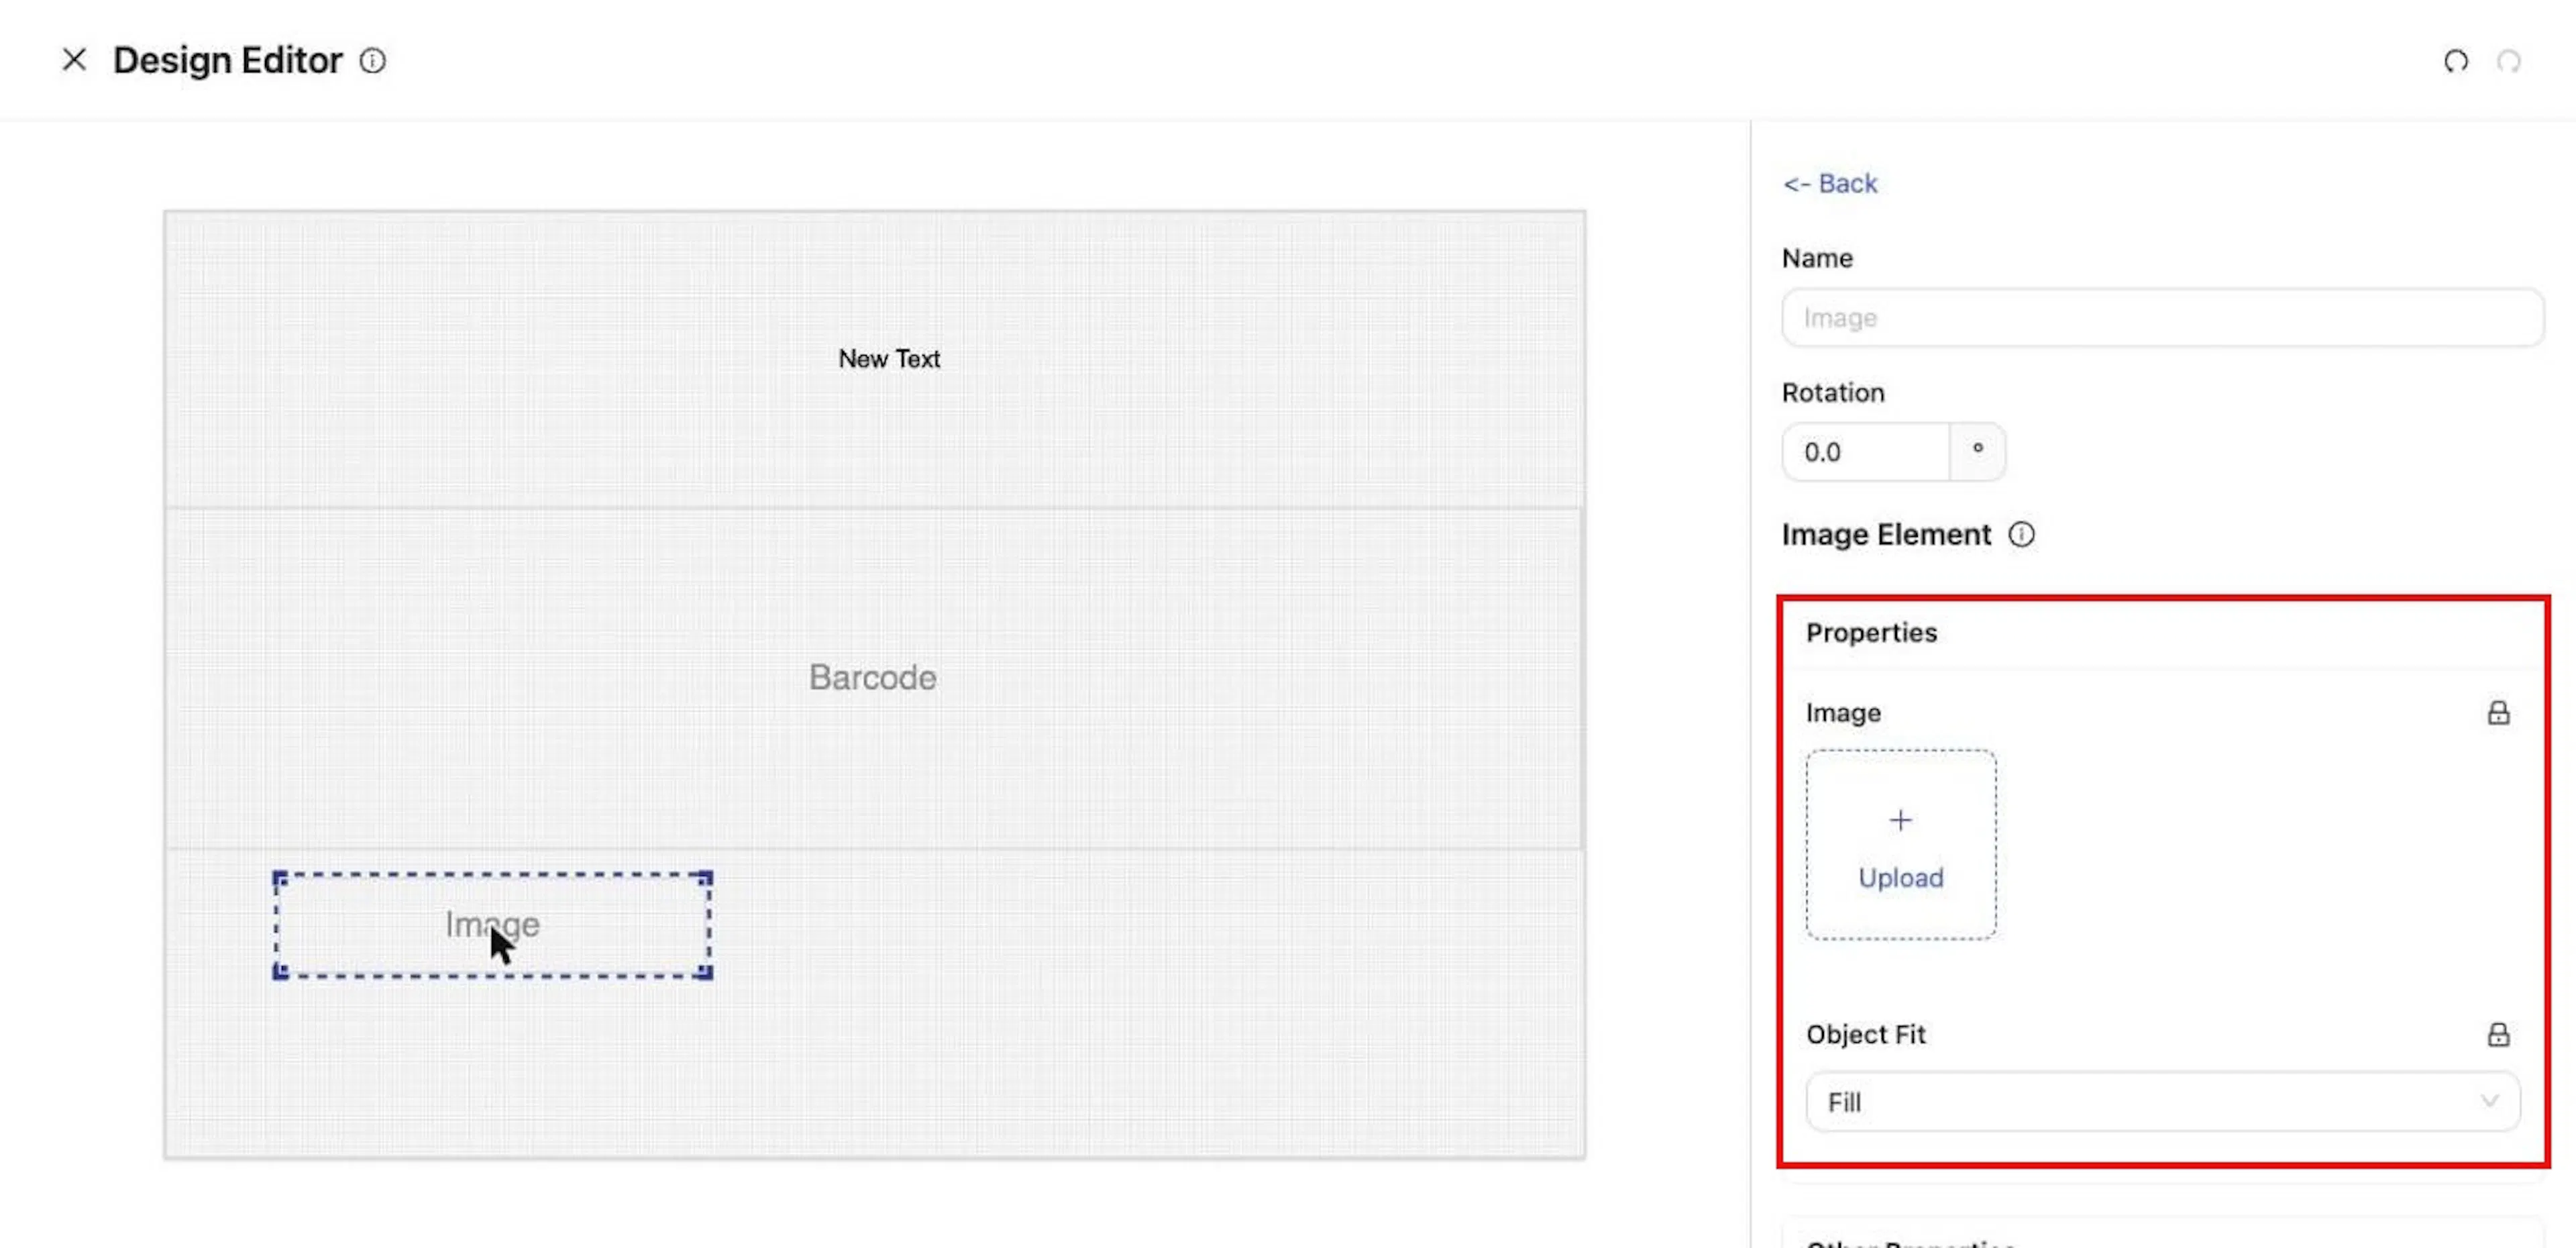Focus the Name input field
Viewport: 2576px width, 1248px height.
tap(2162, 317)
